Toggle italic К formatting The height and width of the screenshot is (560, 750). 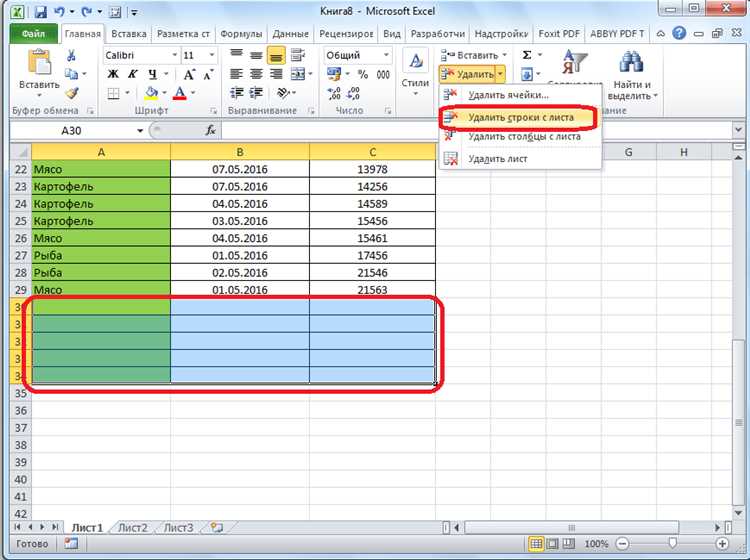point(132,74)
